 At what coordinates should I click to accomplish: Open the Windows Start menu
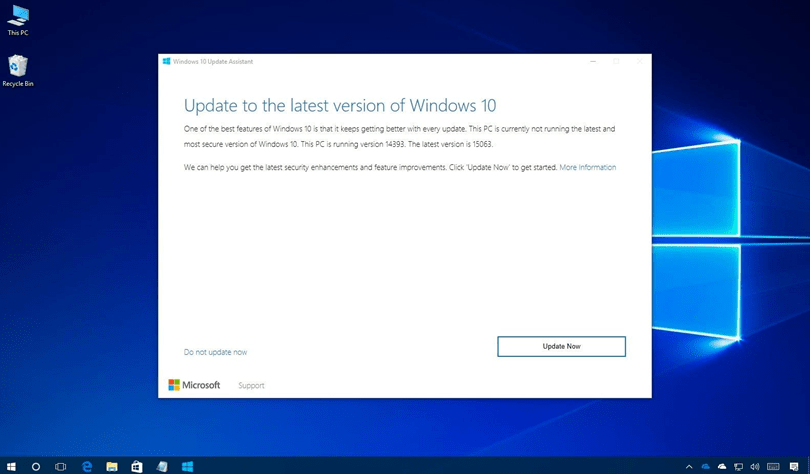click(x=11, y=466)
